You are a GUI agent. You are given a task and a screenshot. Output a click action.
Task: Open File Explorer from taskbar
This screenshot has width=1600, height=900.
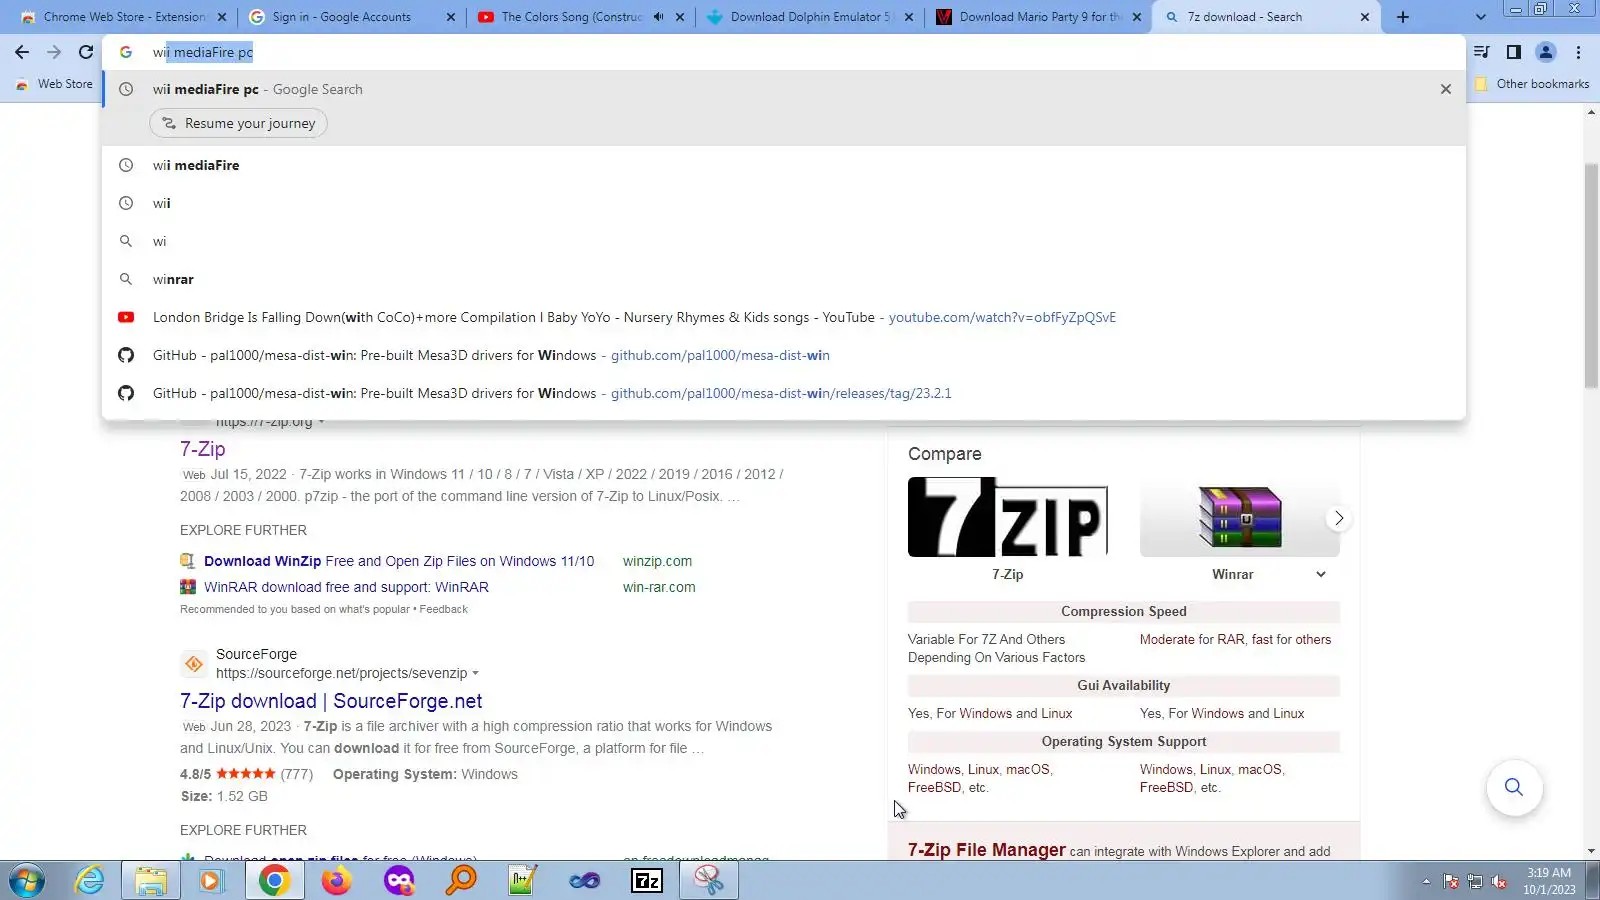click(151, 881)
